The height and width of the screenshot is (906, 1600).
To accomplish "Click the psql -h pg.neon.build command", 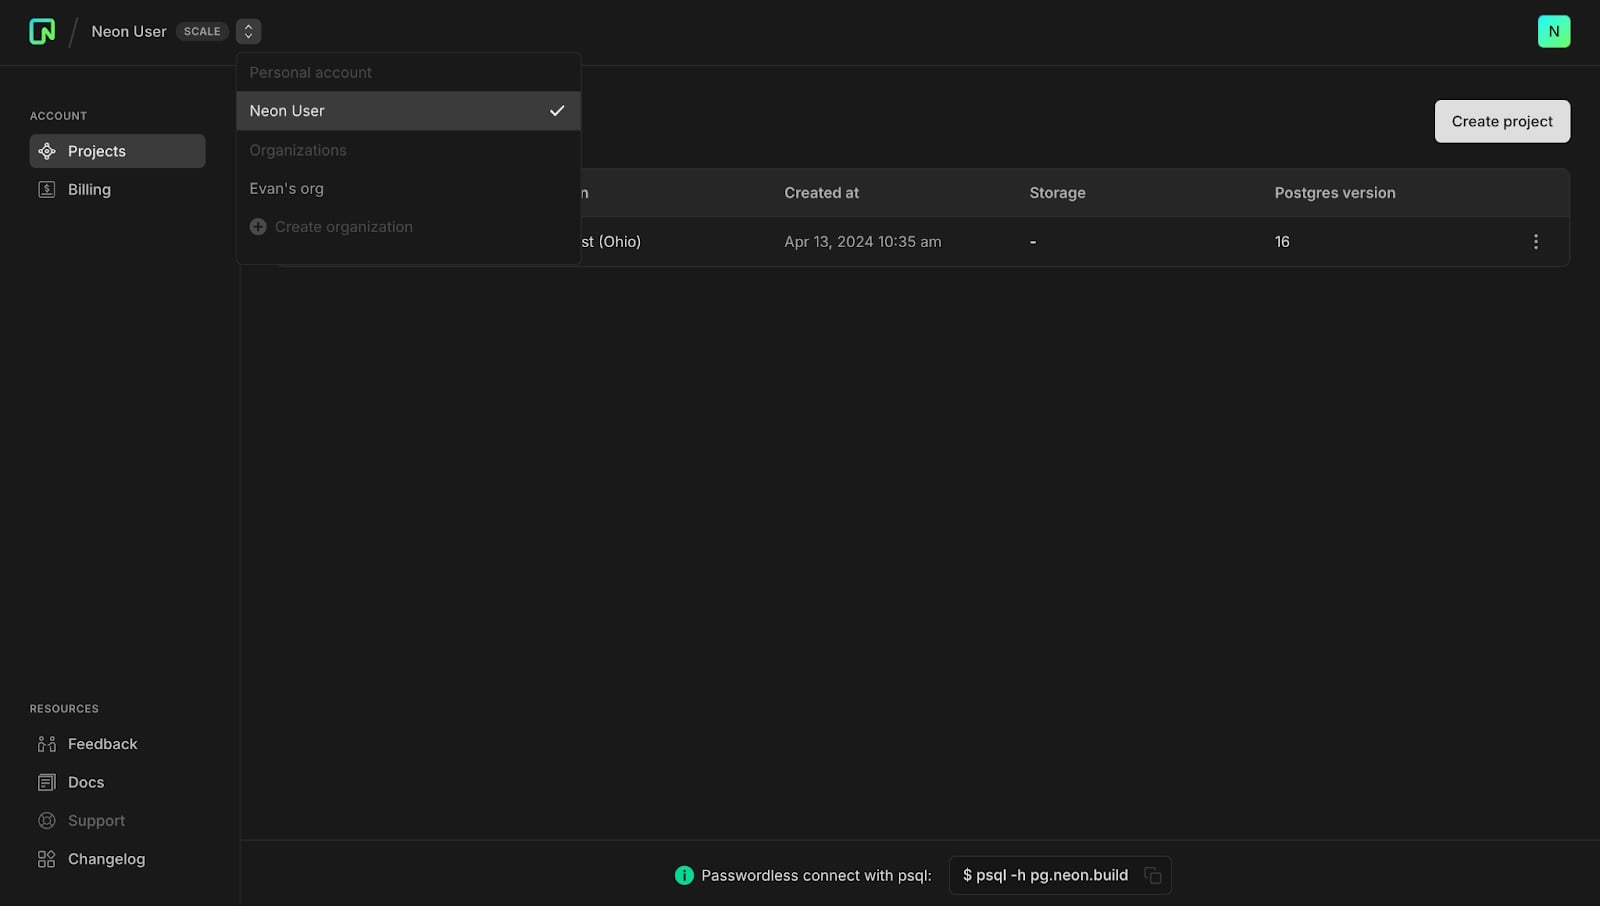I will 1045,876.
